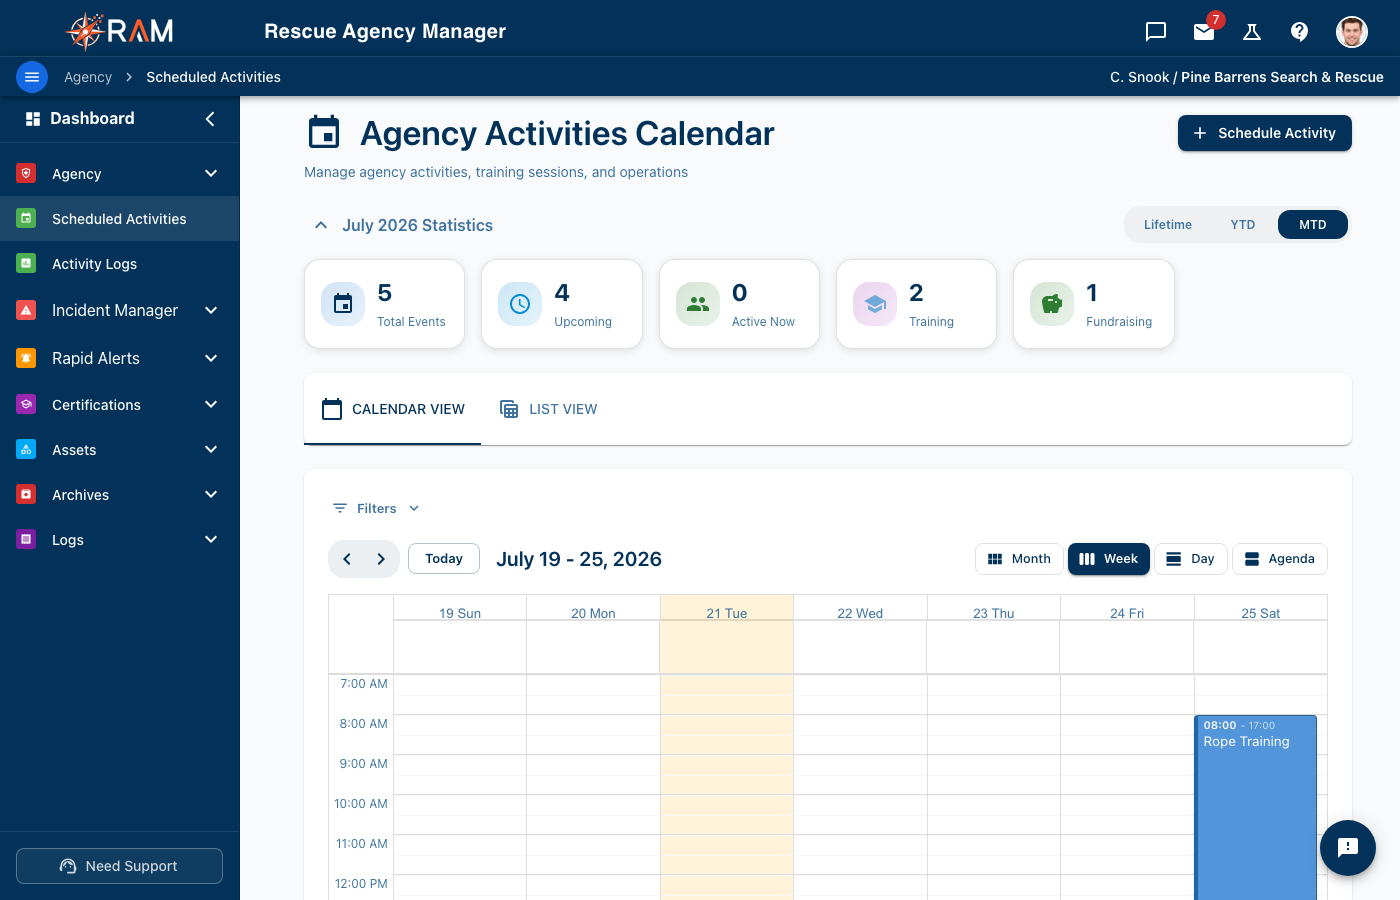Screen dimensions: 1400x900
Task: Collapse the July 2026 Statistics section
Action: point(321,225)
